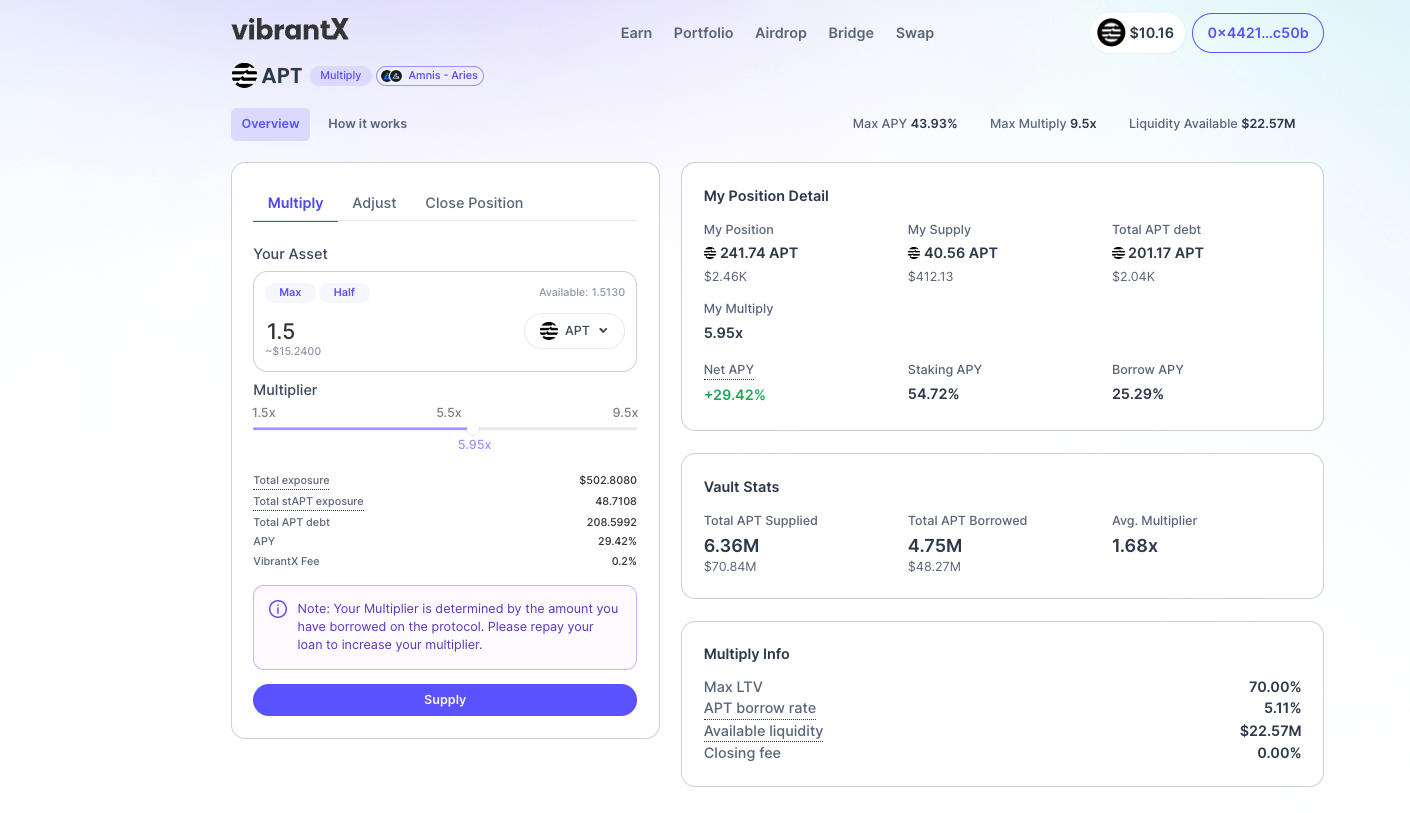Open wallet address 0x4421...c50b menu
Screen dimensions: 1410x813
pyautogui.click(x=1258, y=33)
